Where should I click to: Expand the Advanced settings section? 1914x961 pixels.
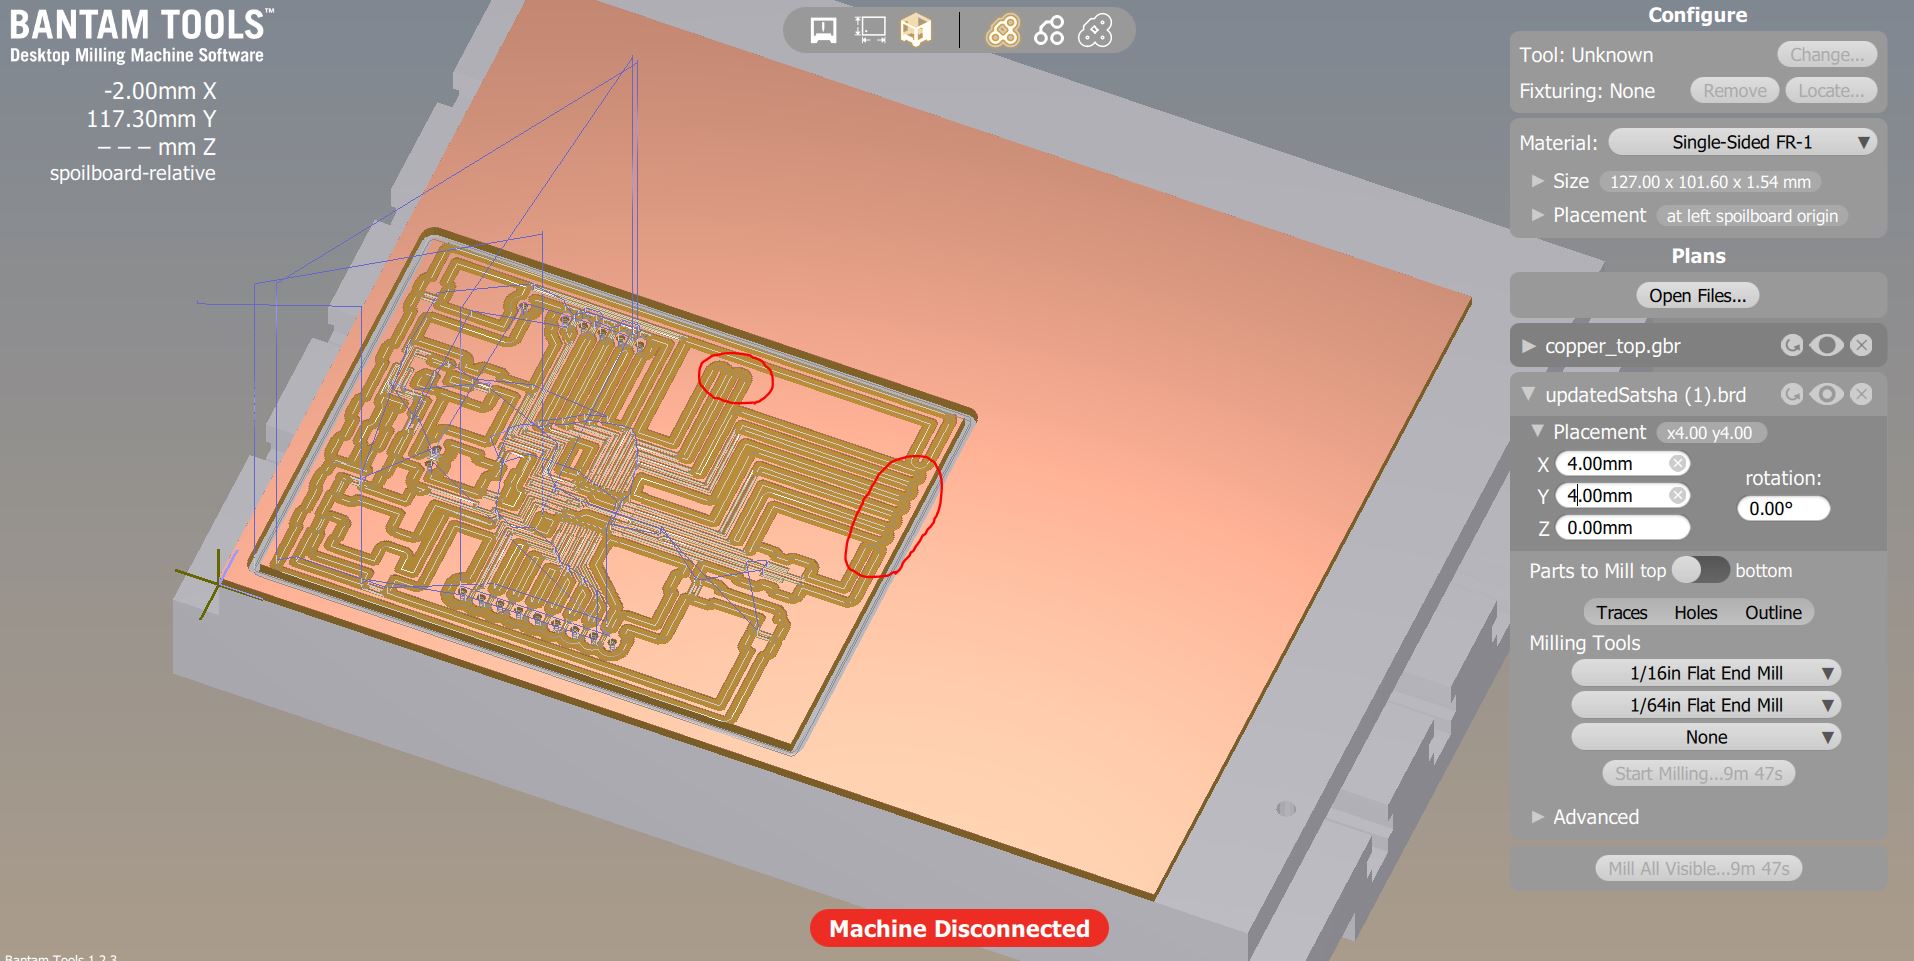(x=1538, y=817)
